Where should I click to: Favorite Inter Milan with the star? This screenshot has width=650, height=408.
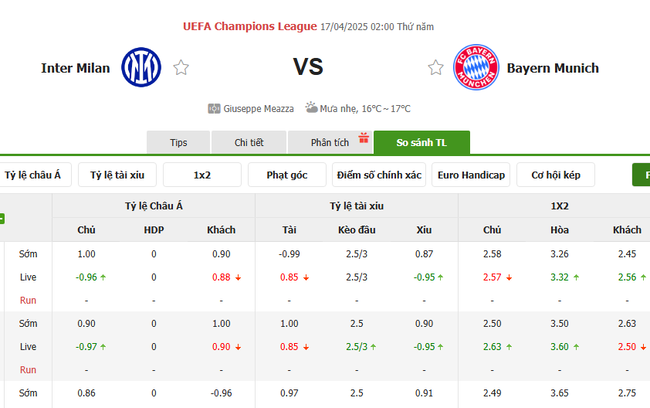(x=181, y=68)
